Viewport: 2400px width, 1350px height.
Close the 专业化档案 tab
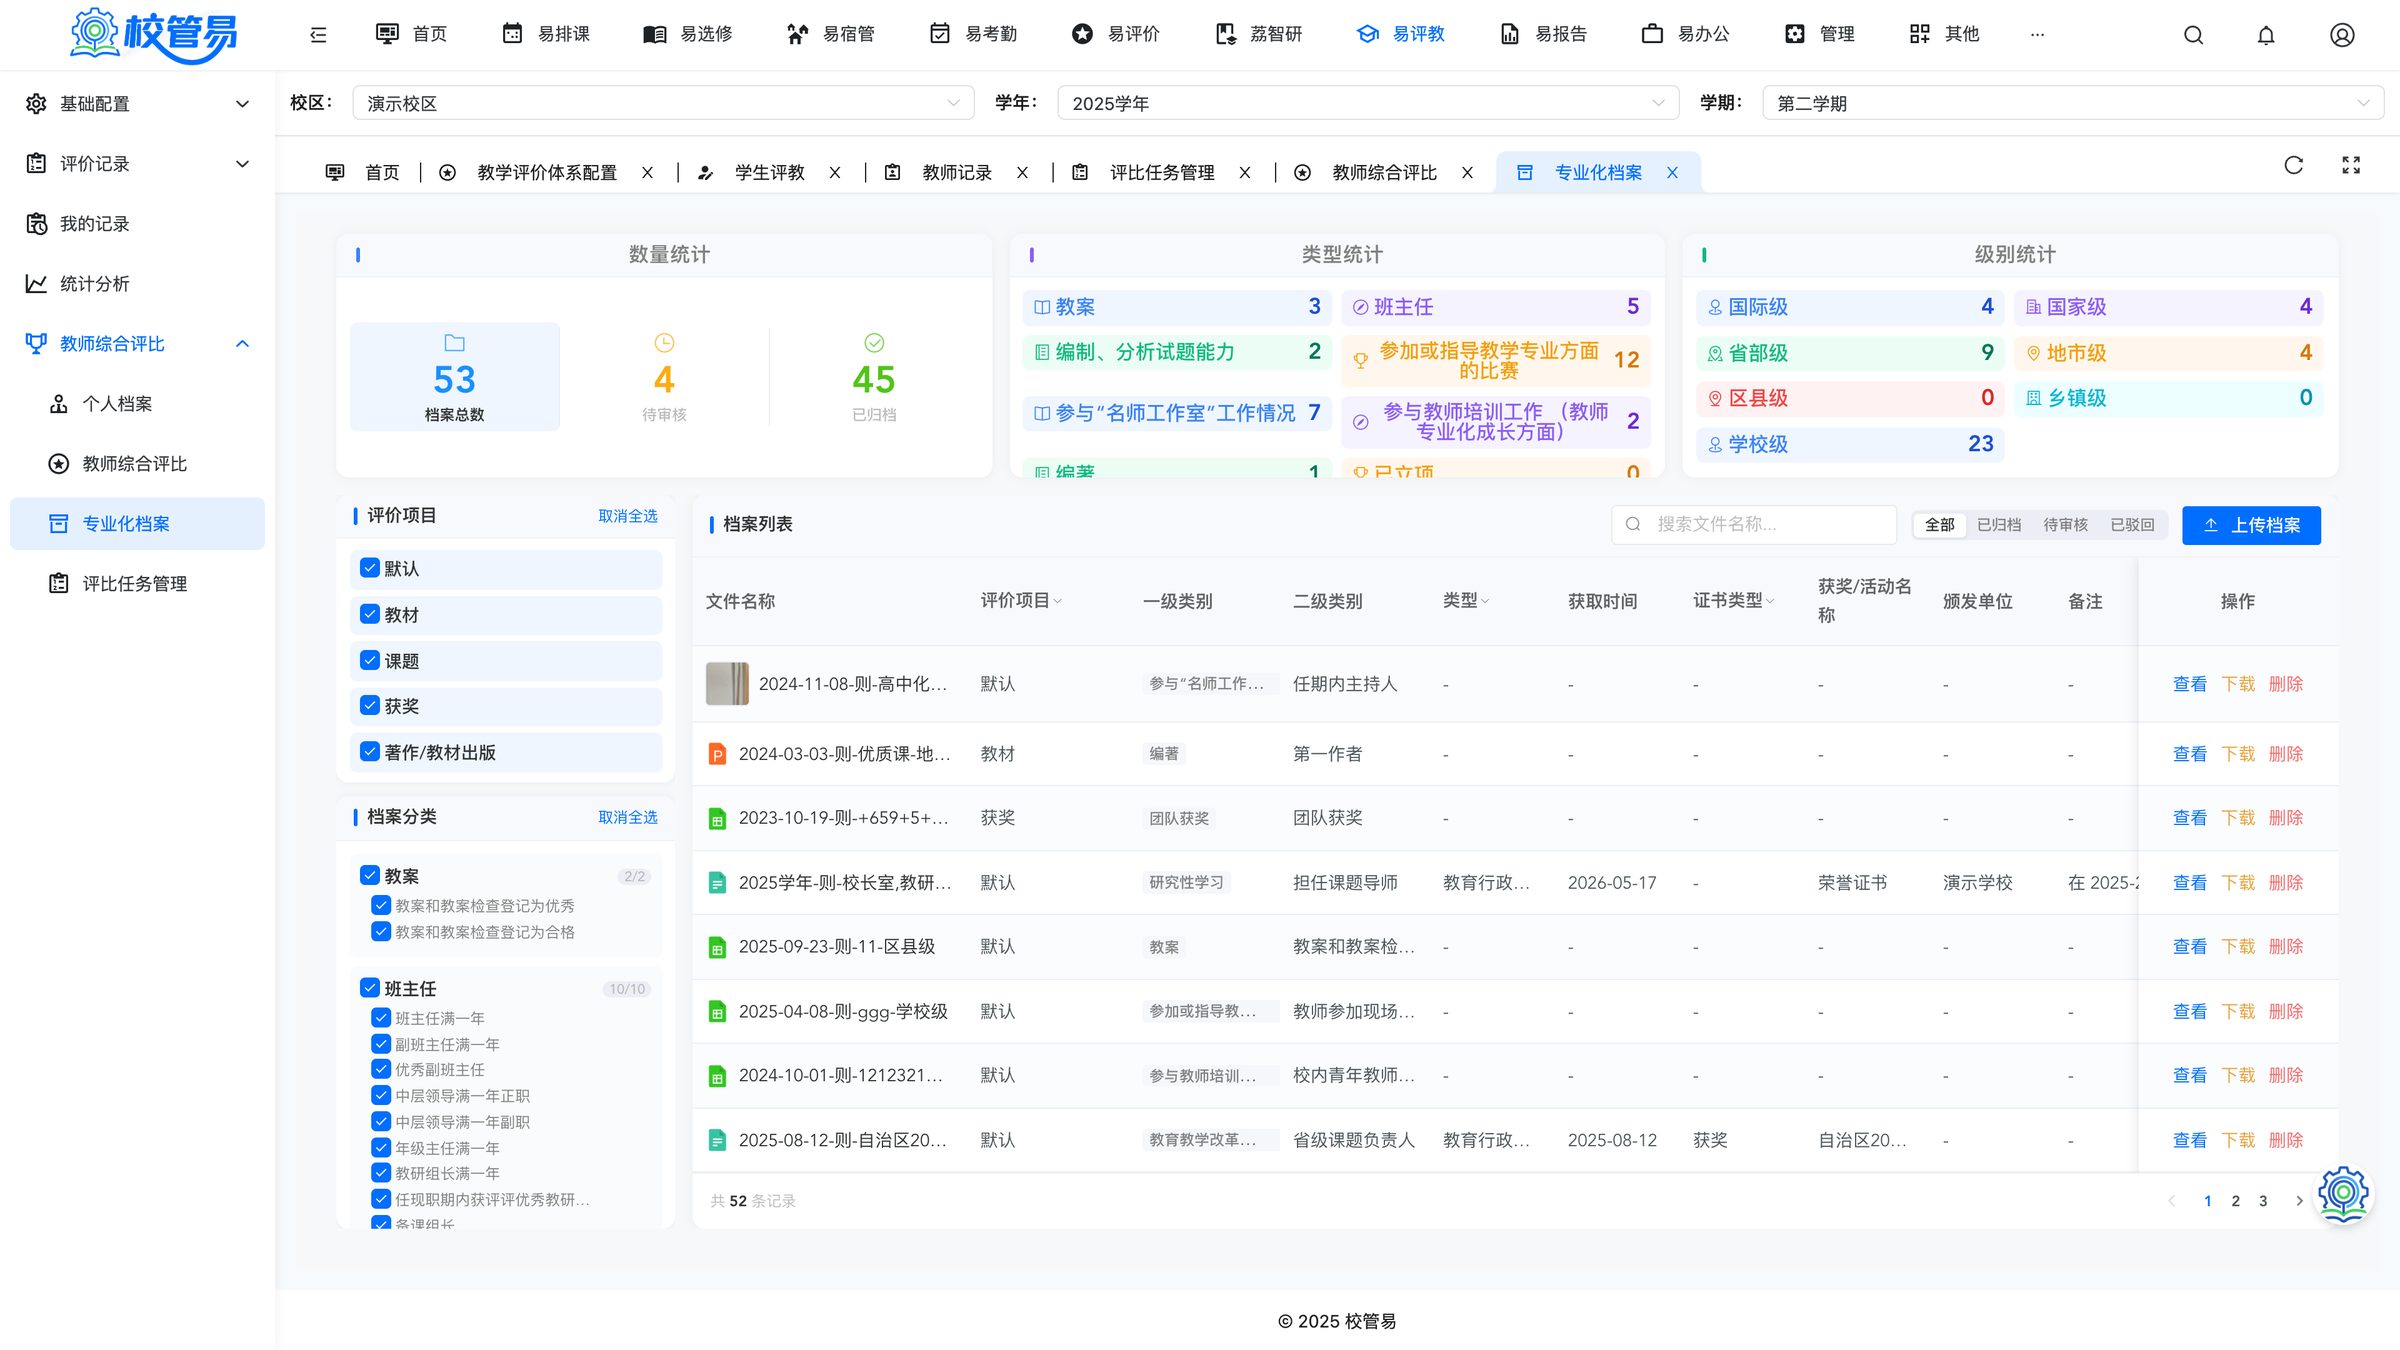(1672, 173)
